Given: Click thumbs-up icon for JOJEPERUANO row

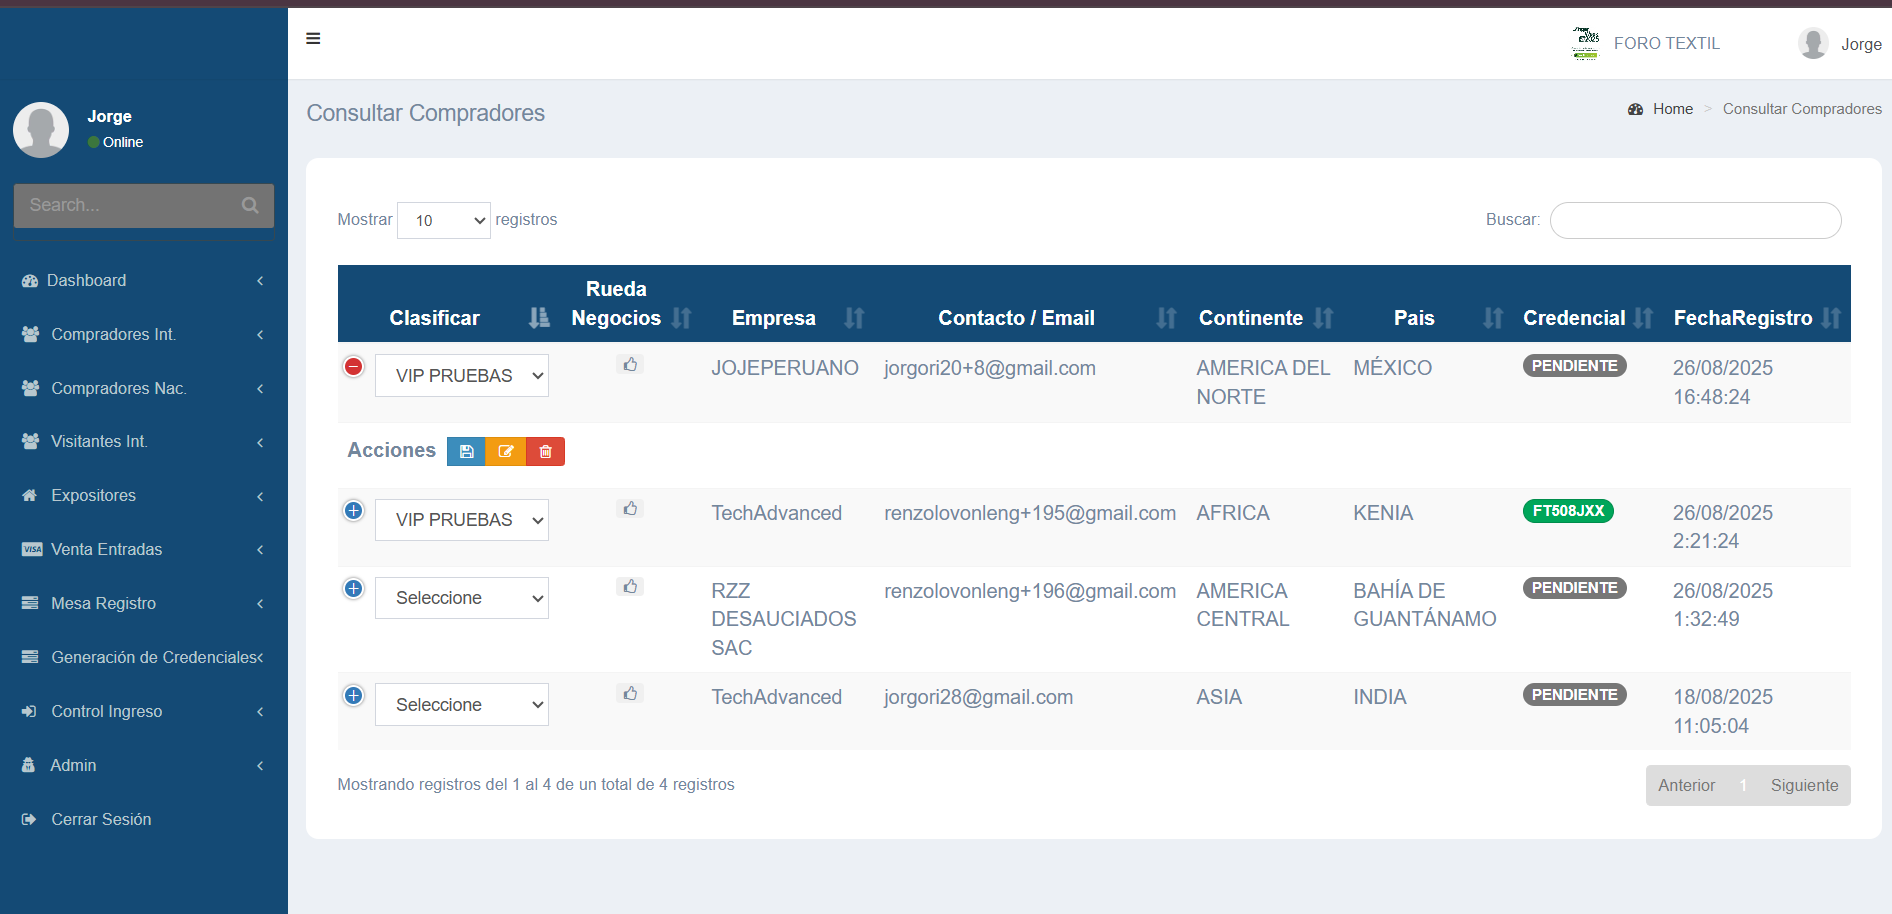Looking at the screenshot, I should [x=630, y=365].
